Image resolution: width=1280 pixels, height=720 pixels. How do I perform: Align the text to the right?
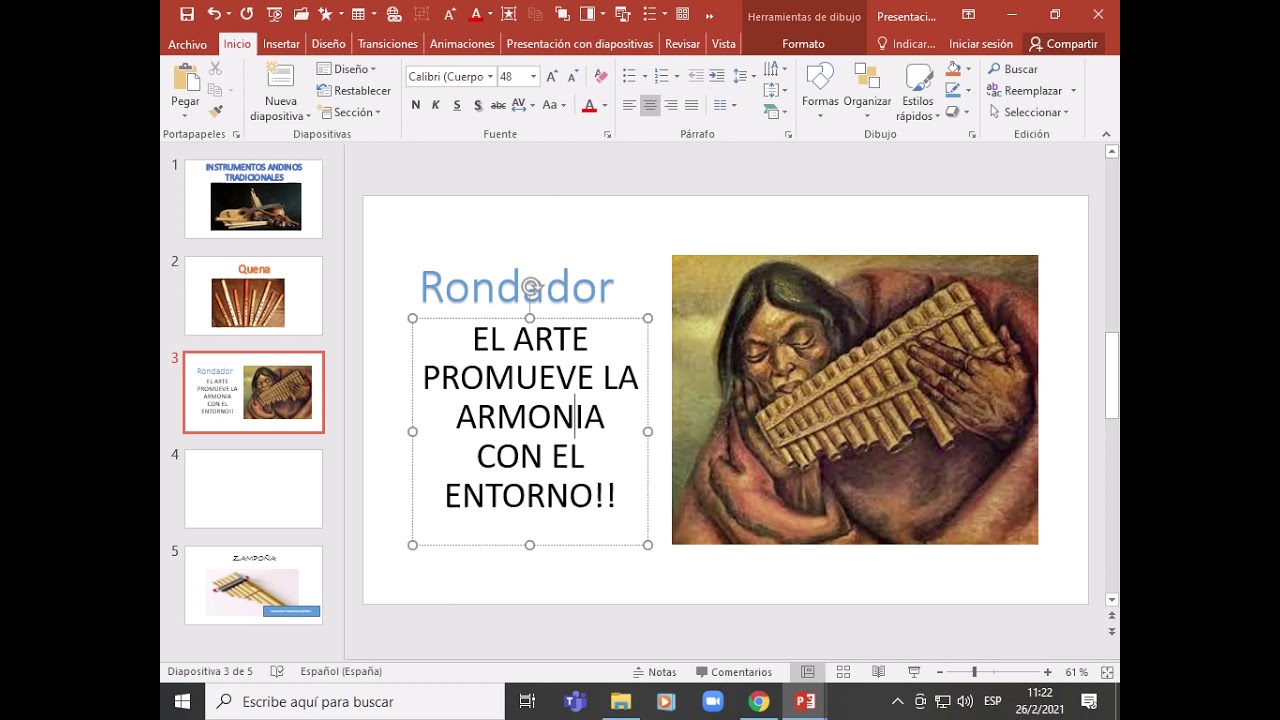tap(670, 105)
